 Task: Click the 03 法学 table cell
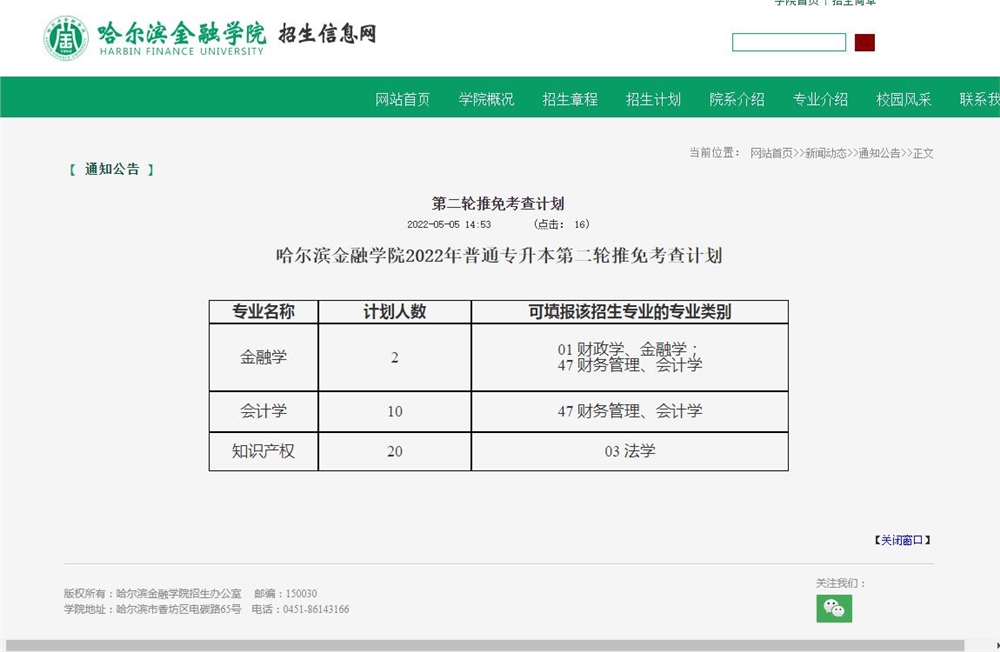pos(629,452)
